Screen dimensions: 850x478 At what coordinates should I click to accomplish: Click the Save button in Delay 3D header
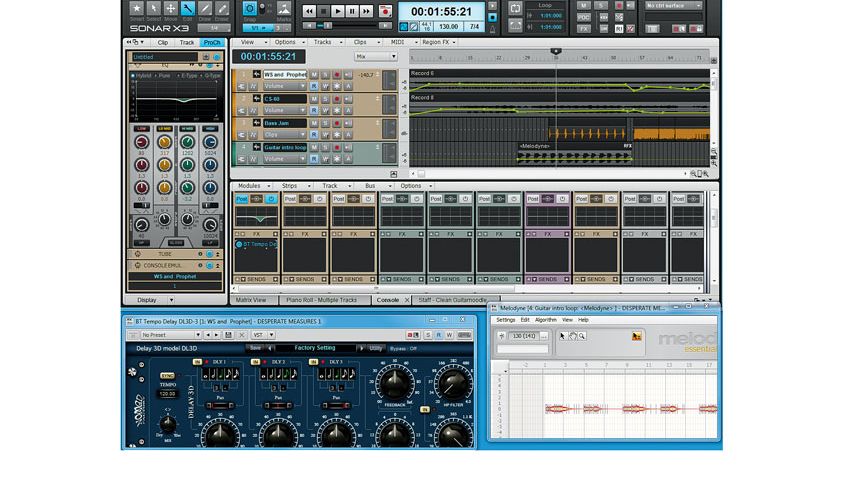click(255, 348)
